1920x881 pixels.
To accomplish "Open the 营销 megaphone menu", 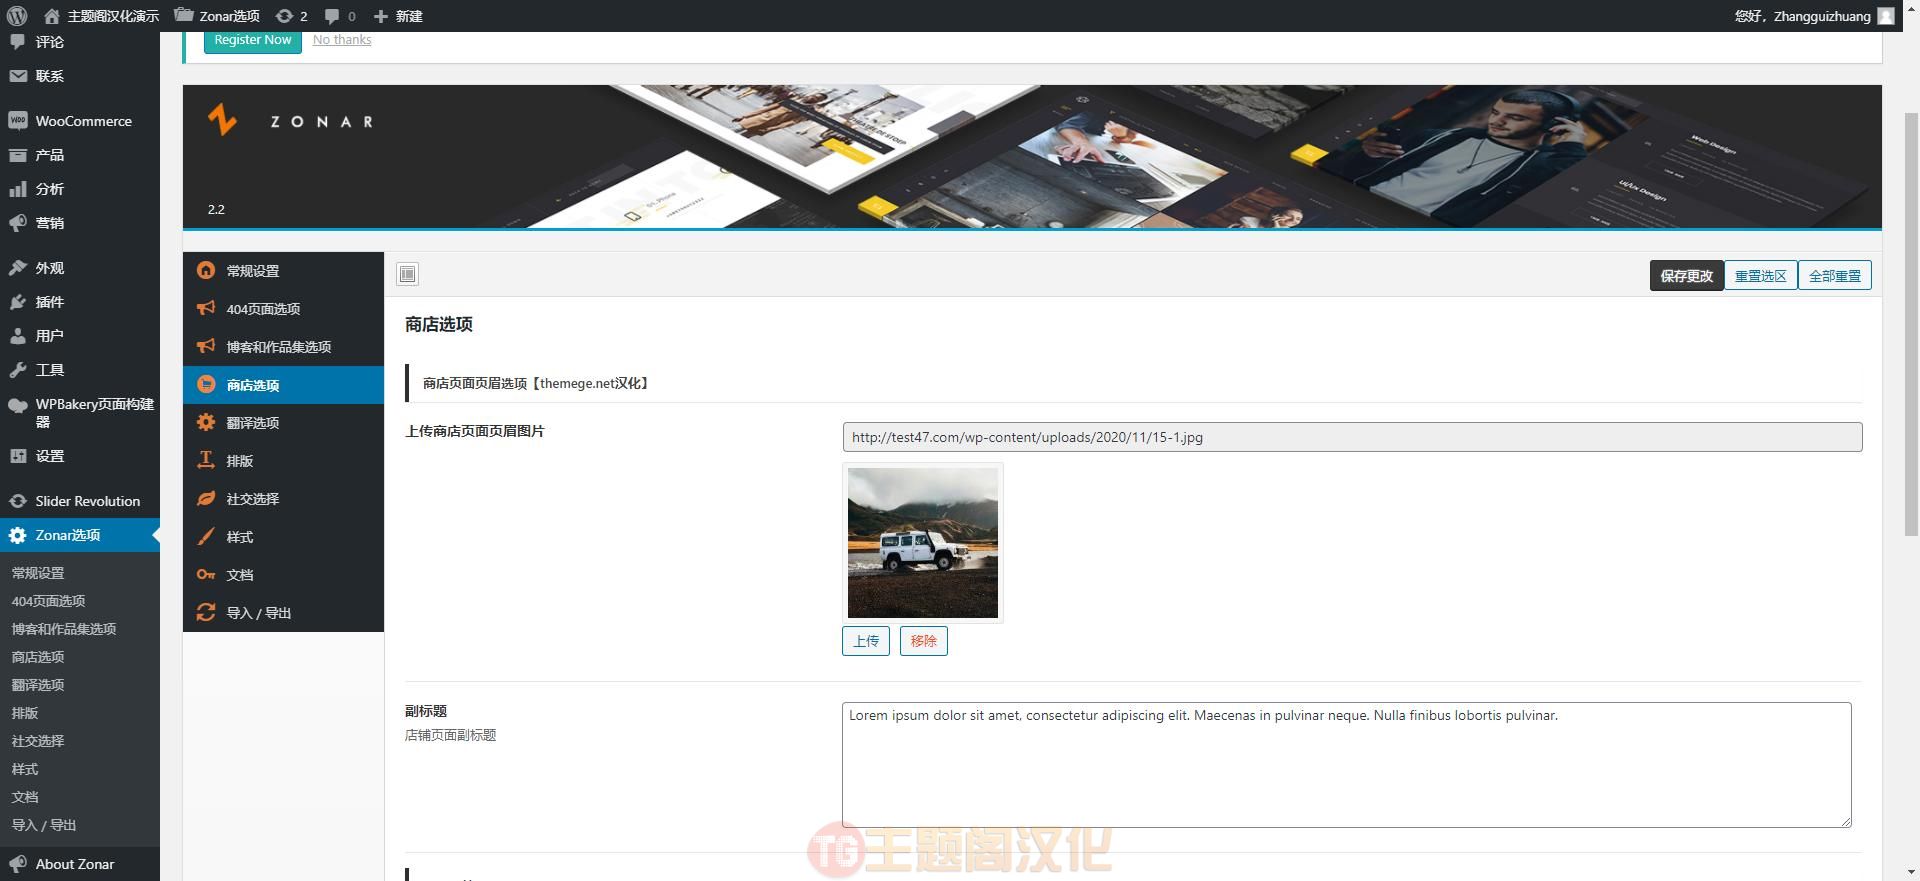I will (x=80, y=223).
